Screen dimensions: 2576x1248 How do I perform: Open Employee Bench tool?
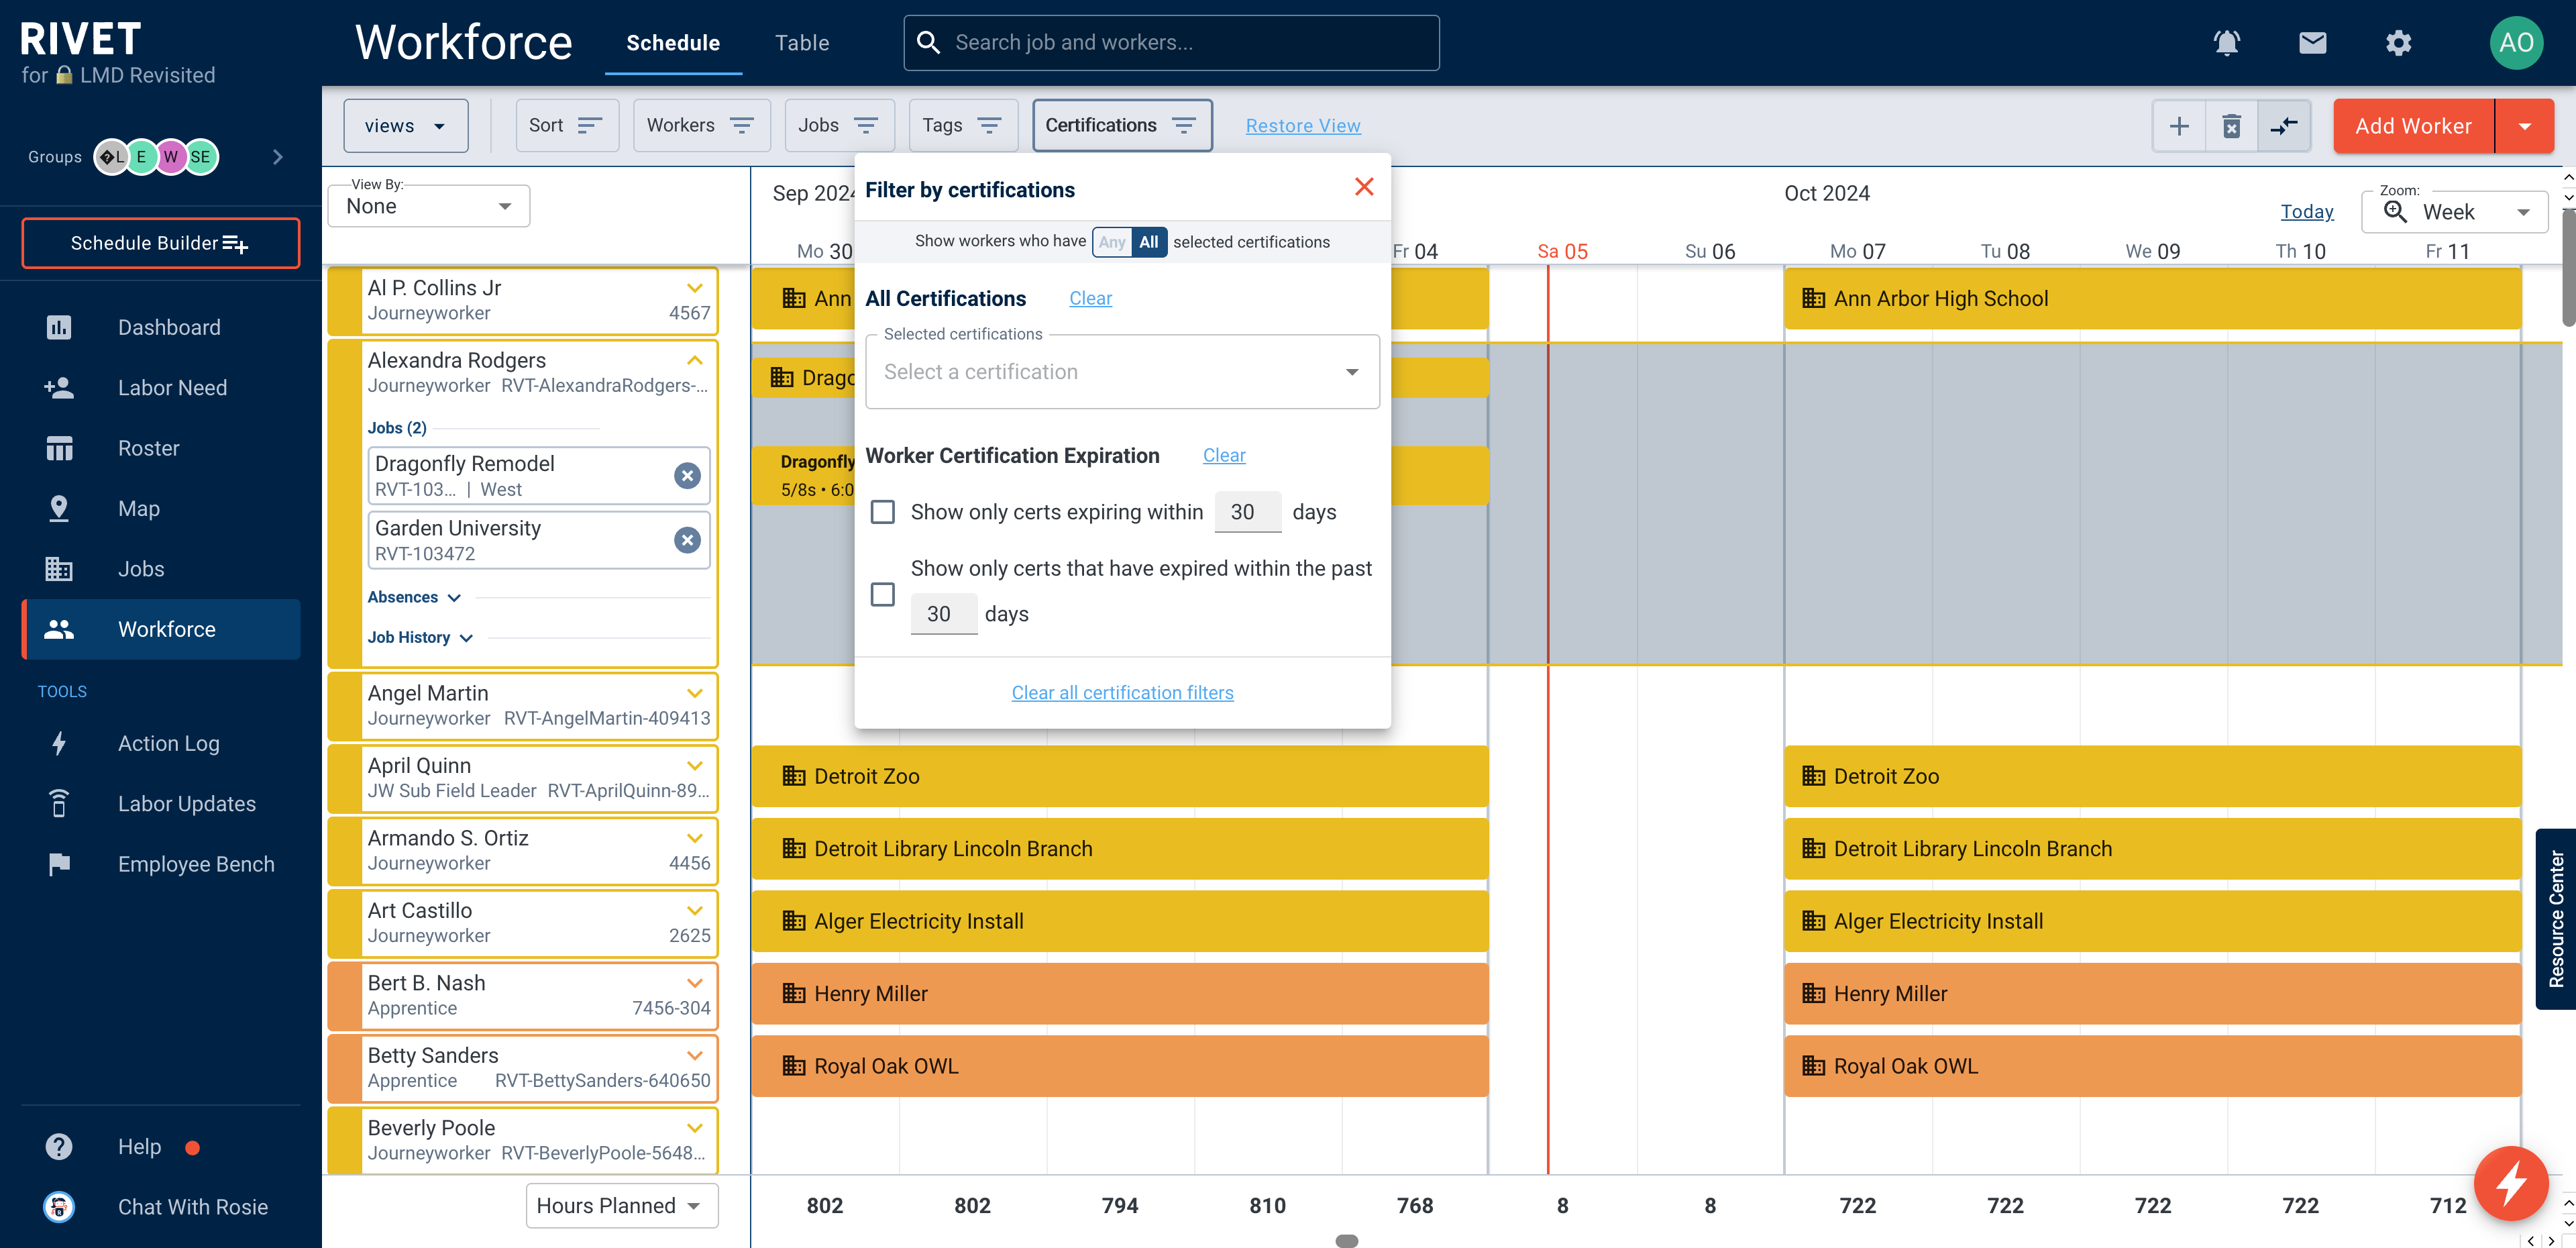pyautogui.click(x=160, y=864)
